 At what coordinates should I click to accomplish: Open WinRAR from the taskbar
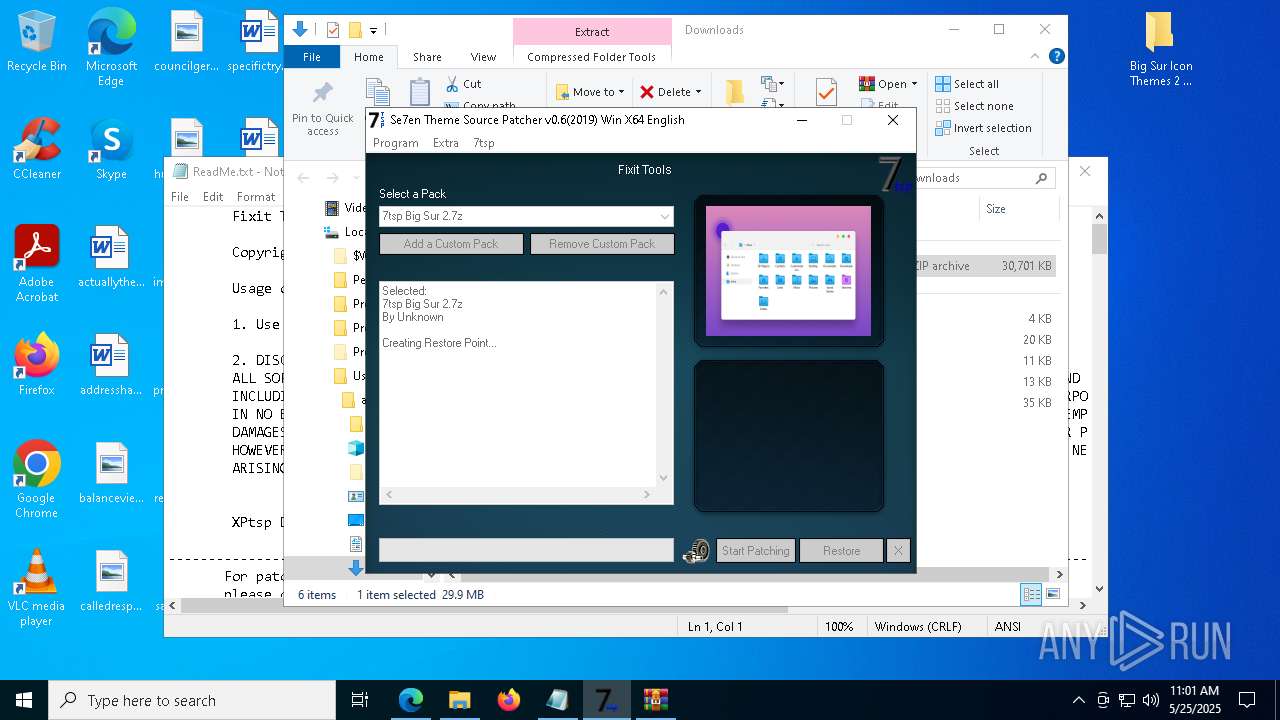pos(656,700)
